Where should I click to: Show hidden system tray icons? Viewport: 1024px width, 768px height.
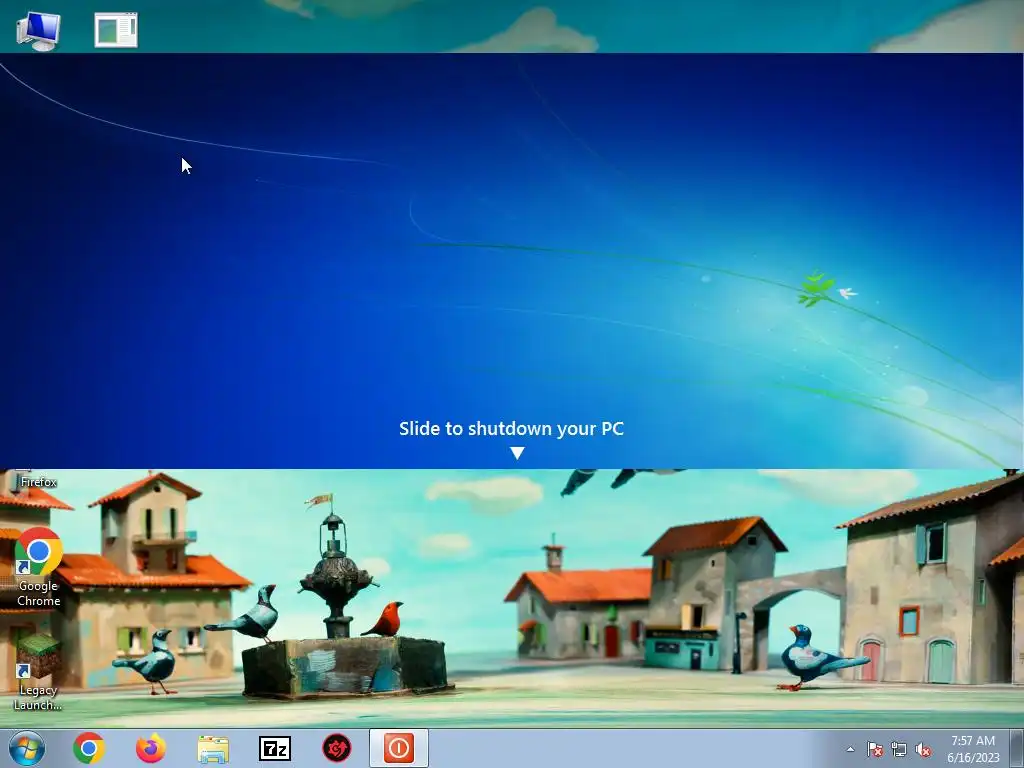[850, 749]
